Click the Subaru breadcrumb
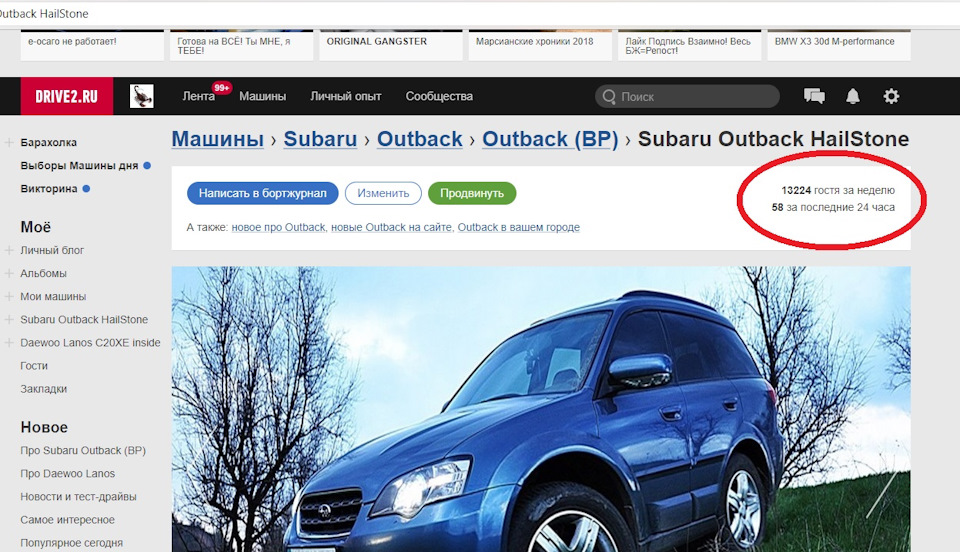 [x=320, y=139]
